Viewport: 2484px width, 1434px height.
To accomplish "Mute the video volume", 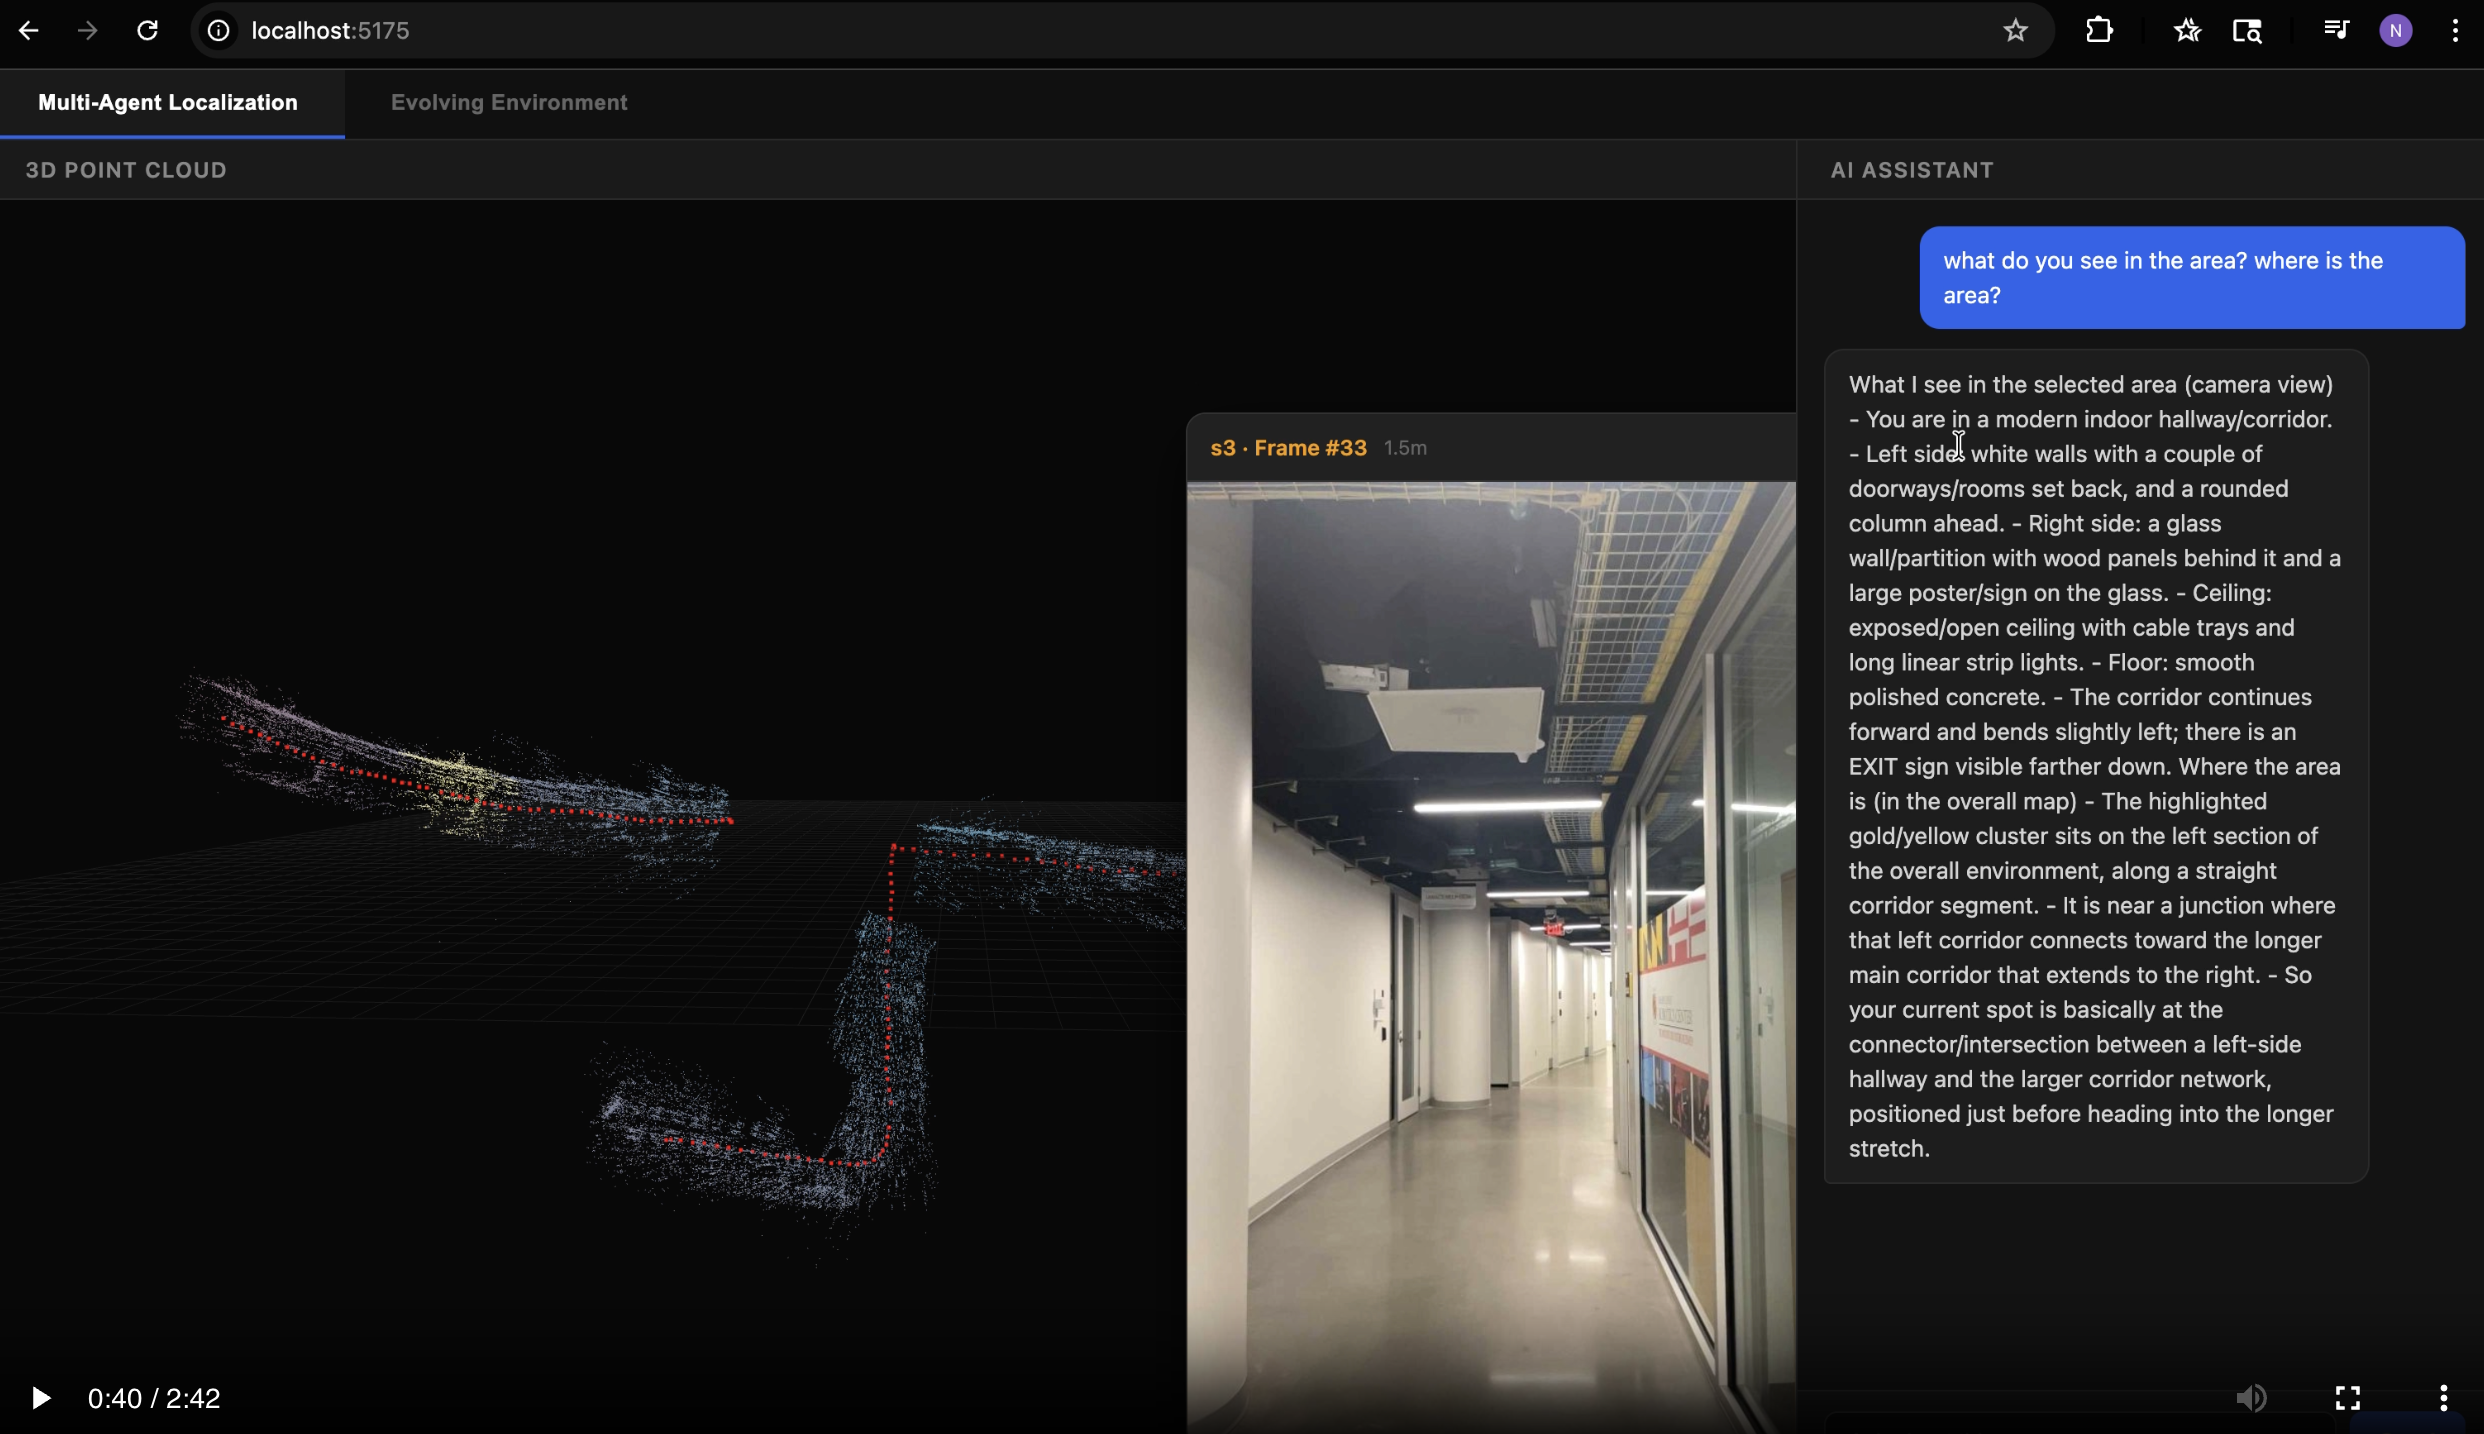I will pos(2251,1397).
